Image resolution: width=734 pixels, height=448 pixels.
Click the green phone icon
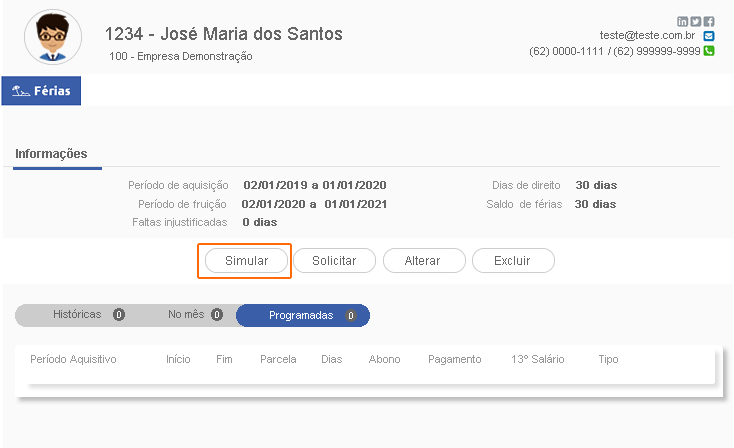tap(709, 51)
